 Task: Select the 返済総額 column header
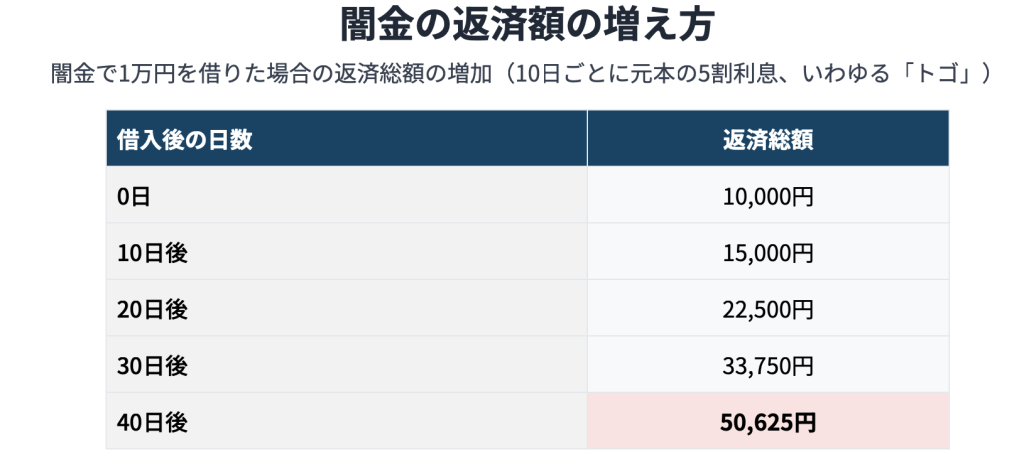(768, 138)
